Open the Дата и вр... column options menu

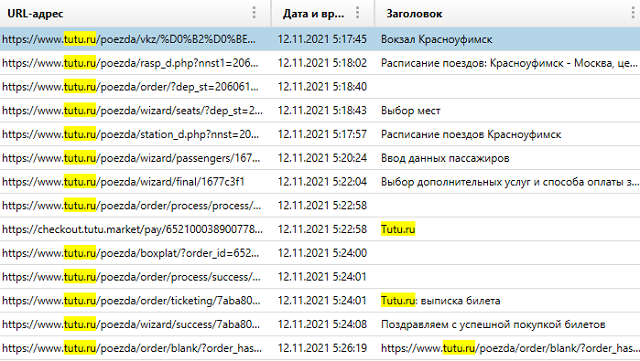pos(358,13)
